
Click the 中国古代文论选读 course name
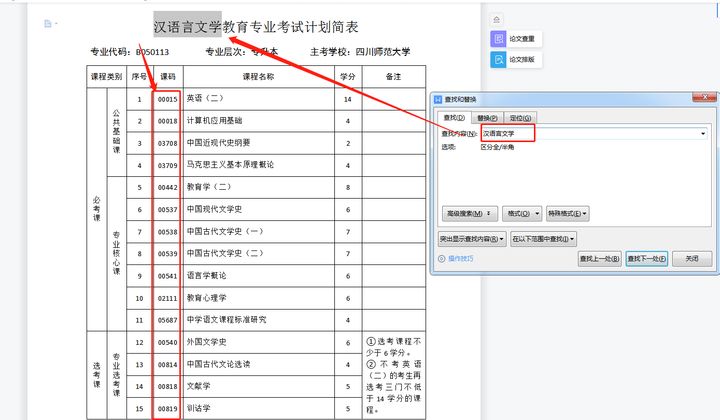click(x=218, y=364)
